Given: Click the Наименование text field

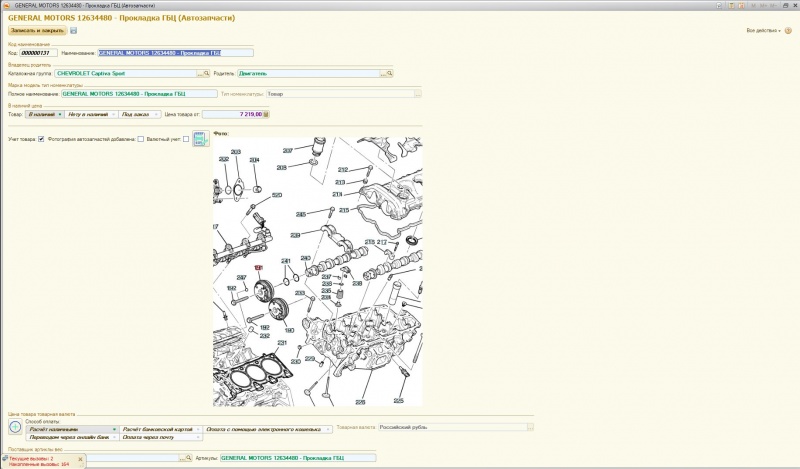Looking at the screenshot, I should click(176, 53).
